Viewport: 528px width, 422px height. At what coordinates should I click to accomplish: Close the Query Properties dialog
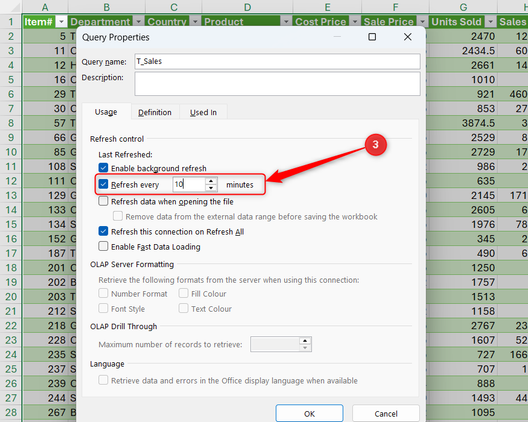pos(407,37)
